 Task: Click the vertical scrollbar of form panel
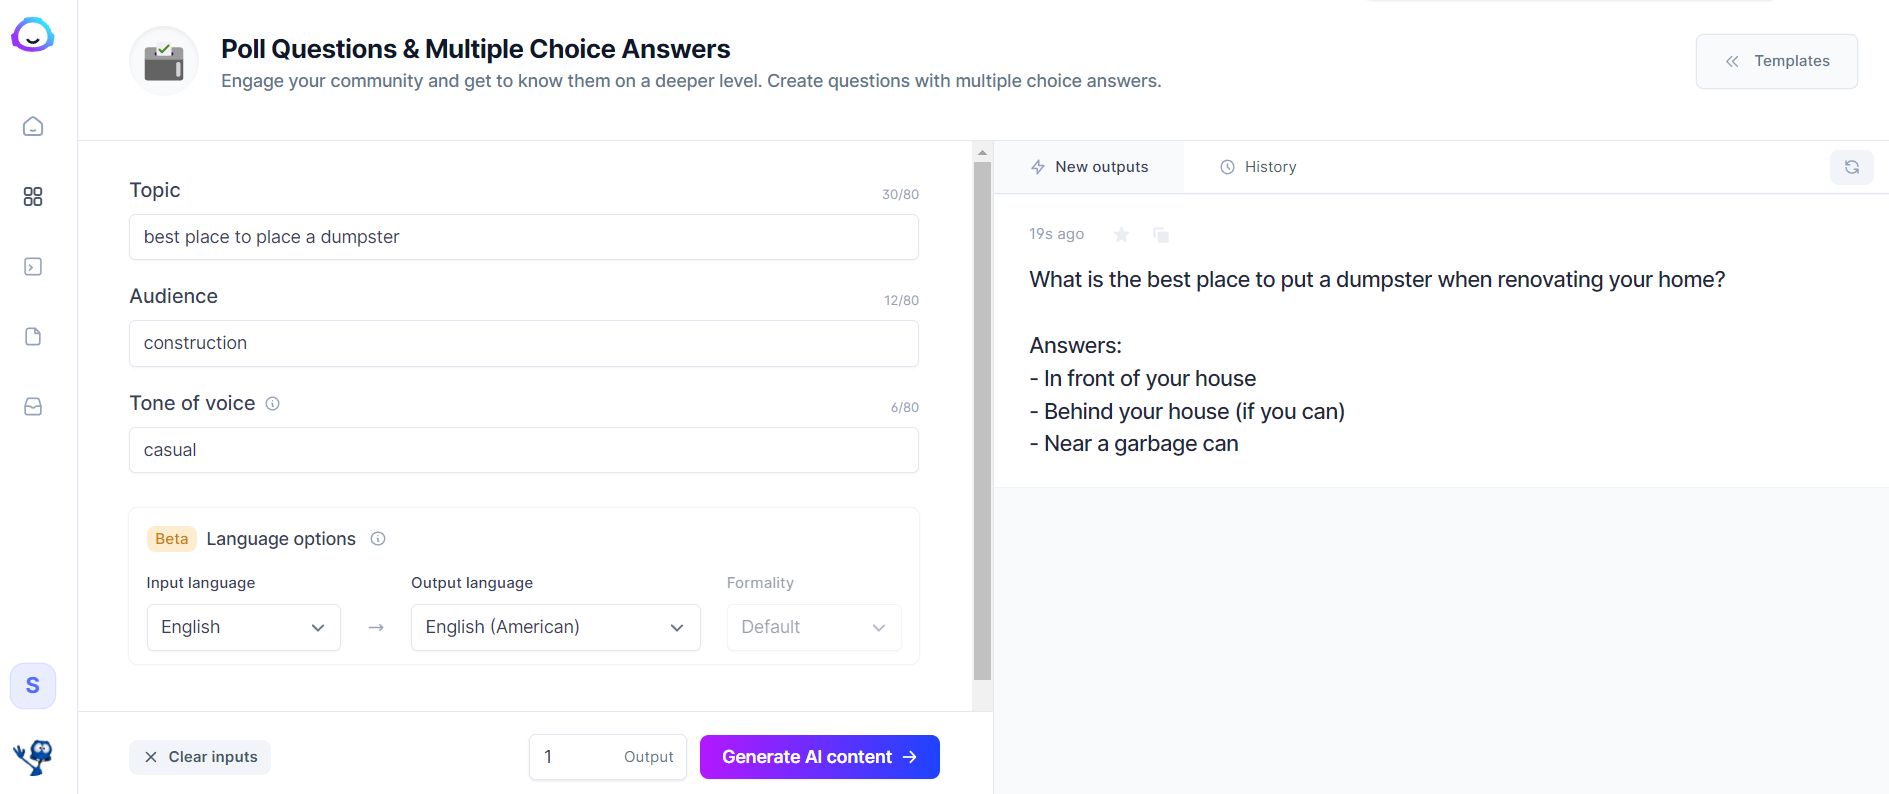[982, 420]
